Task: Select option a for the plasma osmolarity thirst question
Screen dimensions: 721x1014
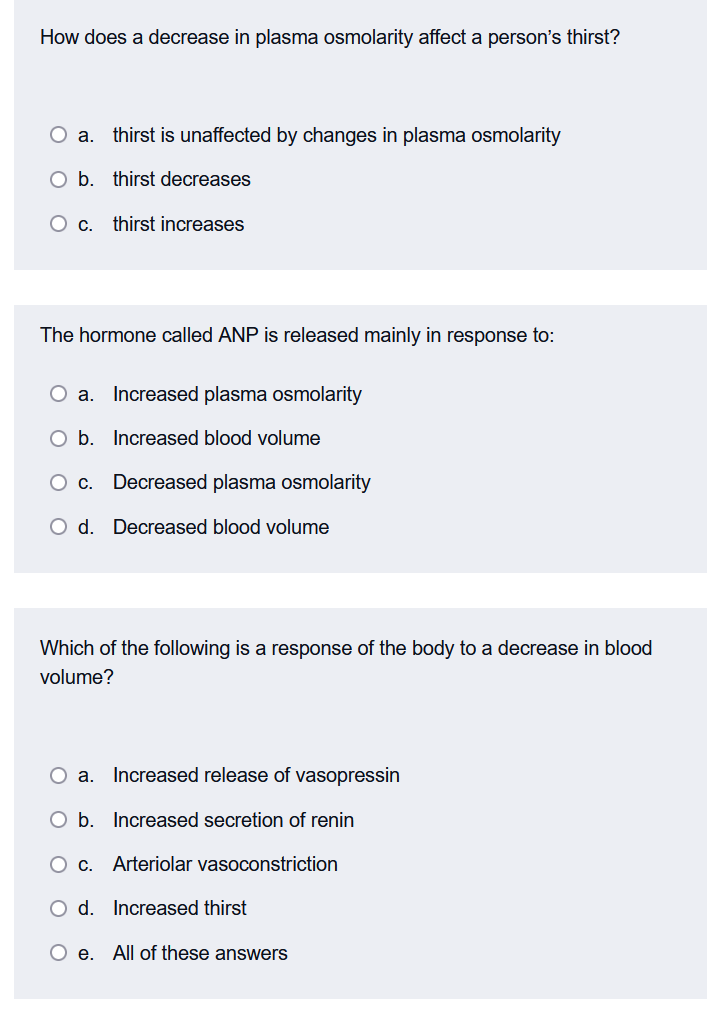Action: pyautogui.click(x=58, y=134)
